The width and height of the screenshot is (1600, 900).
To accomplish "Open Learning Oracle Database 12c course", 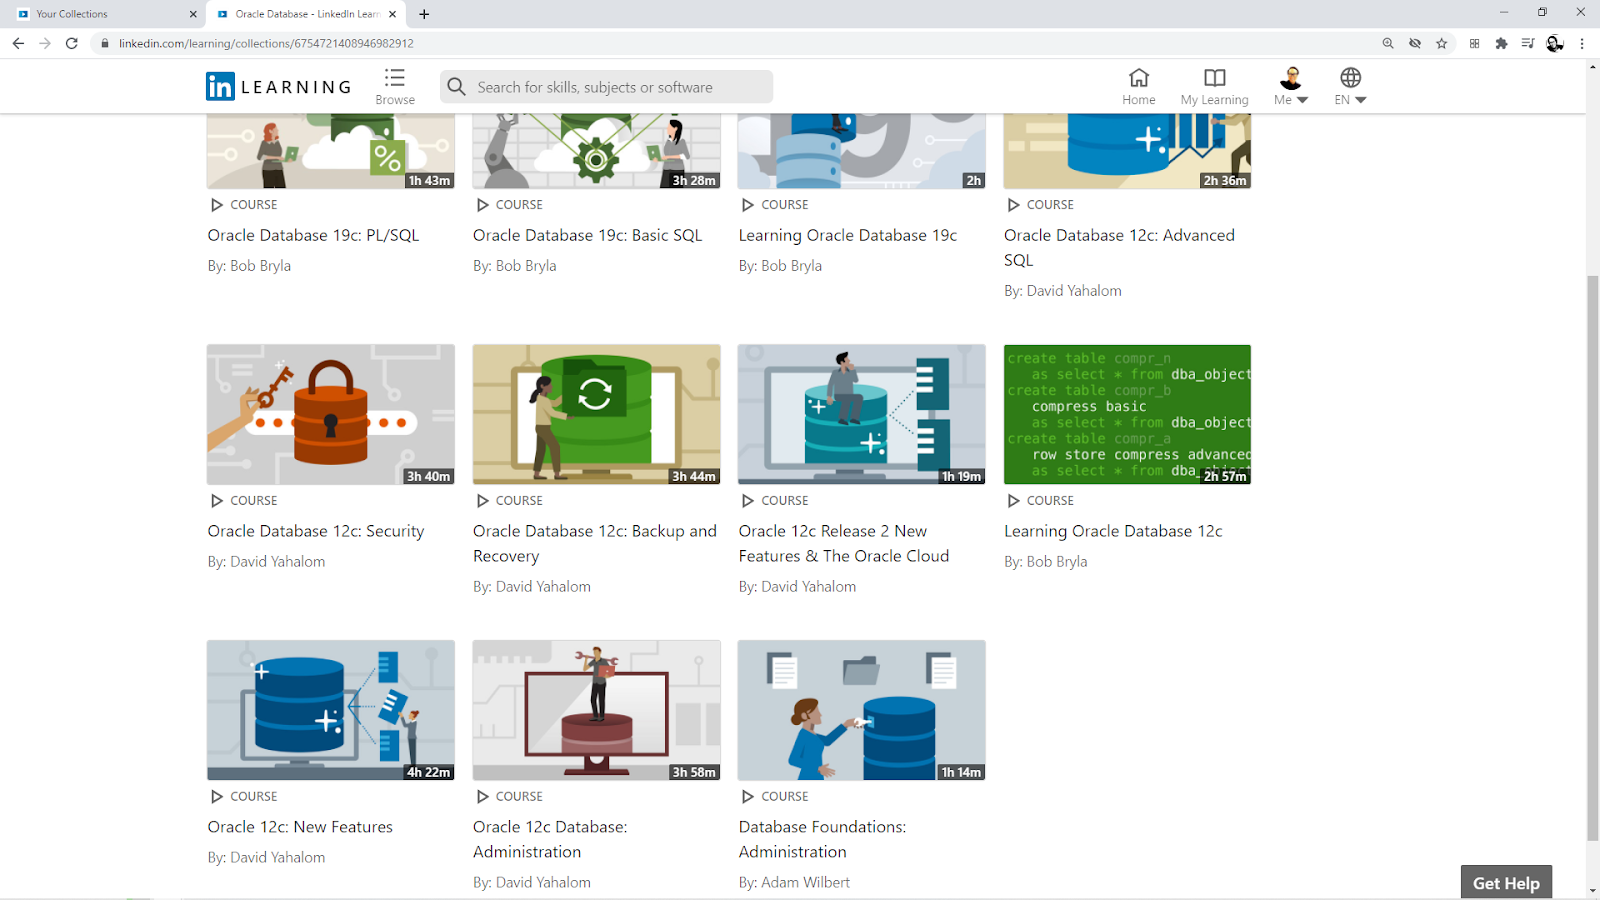I will (1113, 531).
